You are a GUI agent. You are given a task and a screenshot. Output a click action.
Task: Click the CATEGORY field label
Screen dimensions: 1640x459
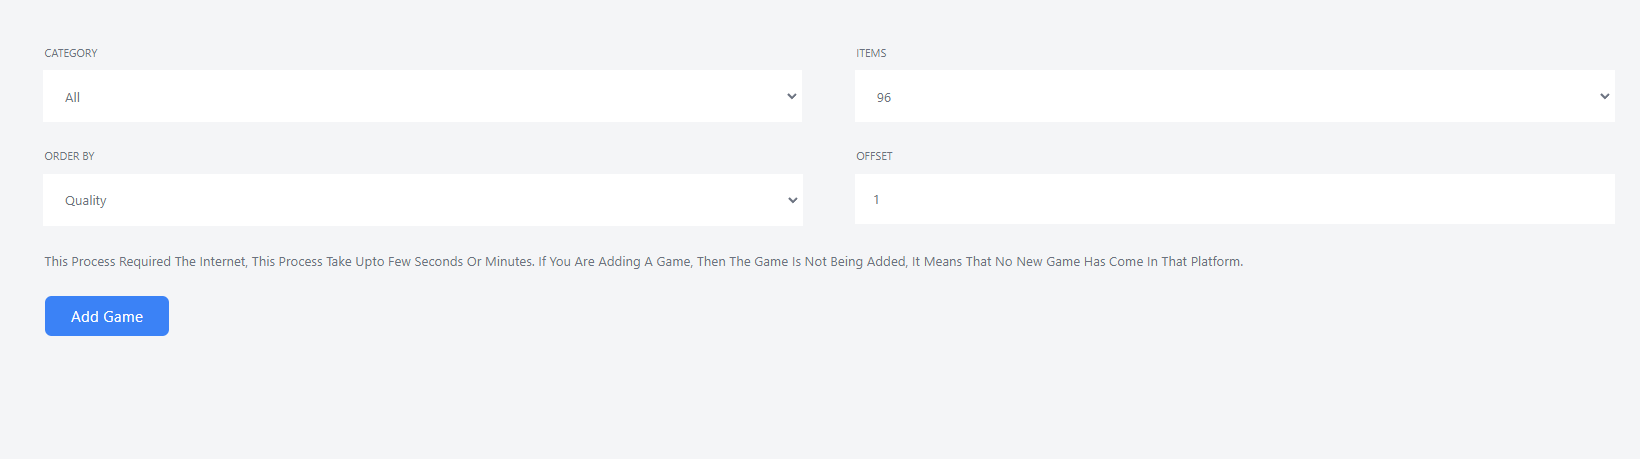[71, 53]
